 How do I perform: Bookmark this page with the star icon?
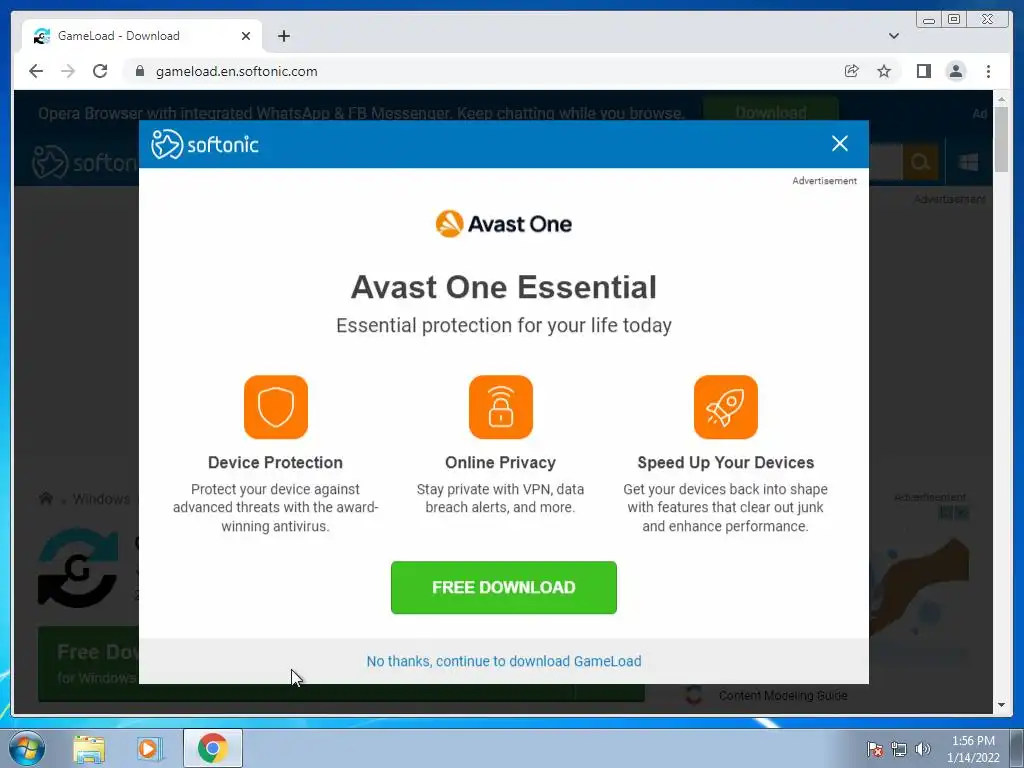884,71
